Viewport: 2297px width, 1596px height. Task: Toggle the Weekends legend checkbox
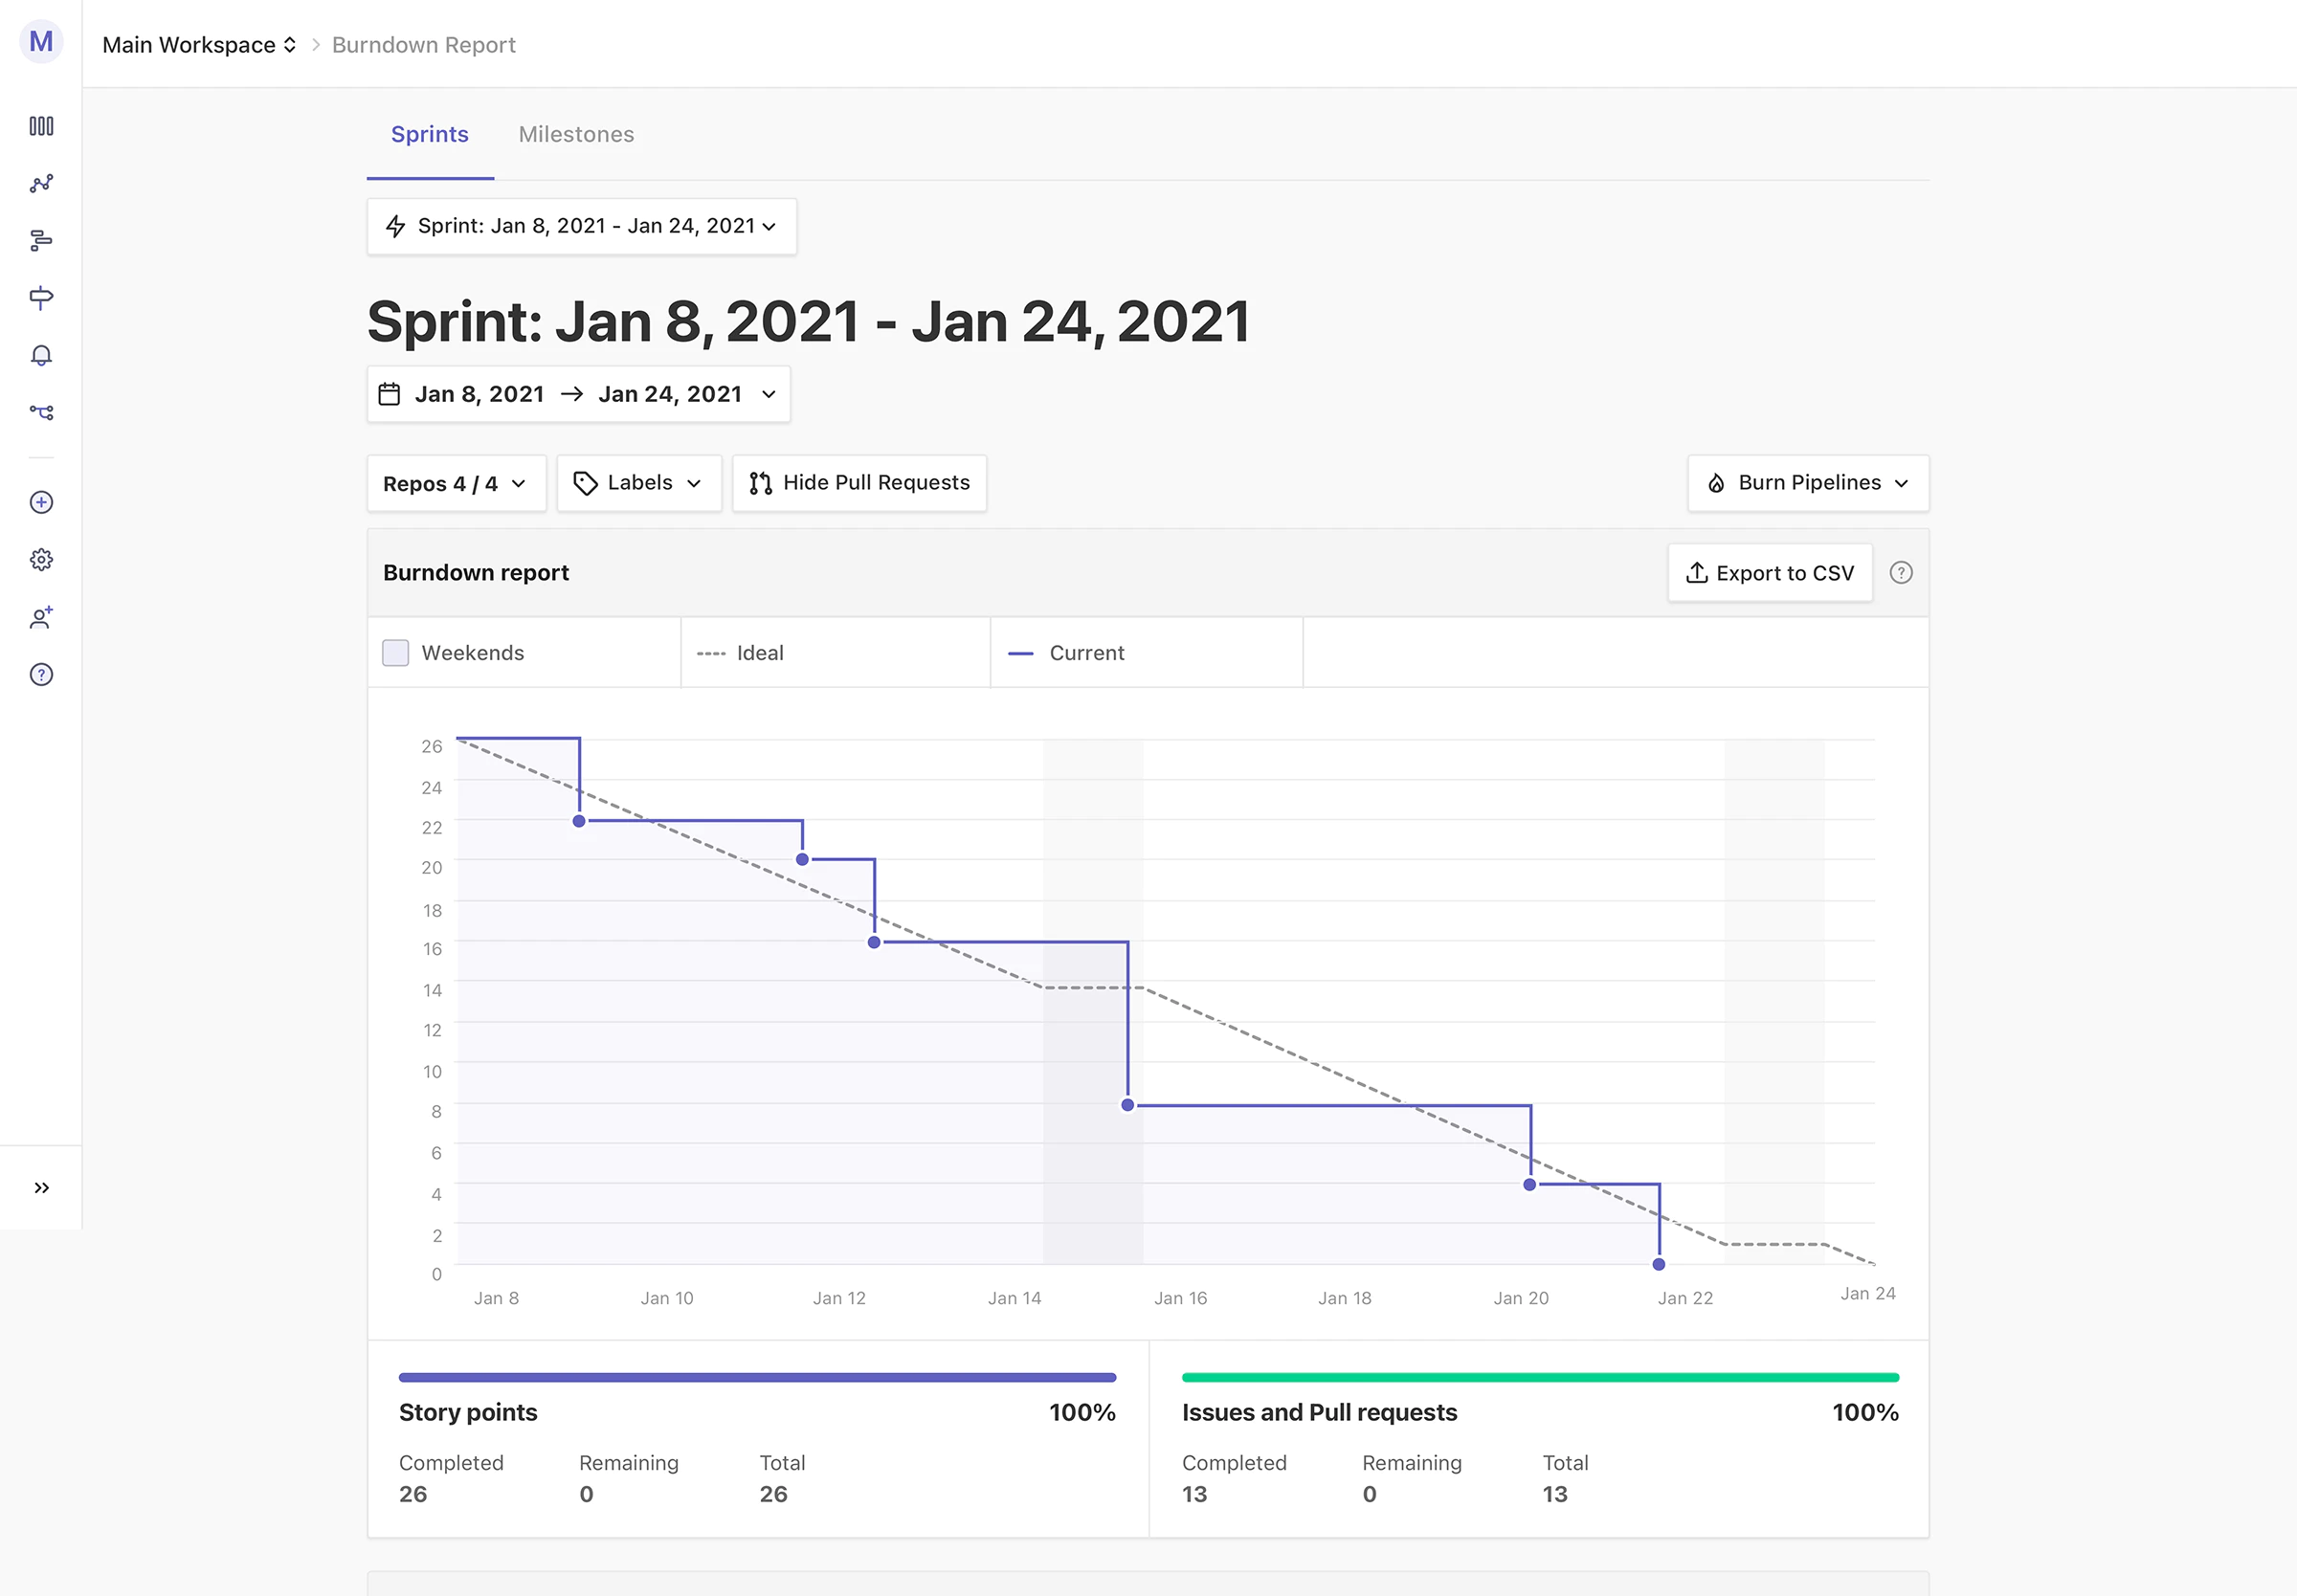[395, 653]
